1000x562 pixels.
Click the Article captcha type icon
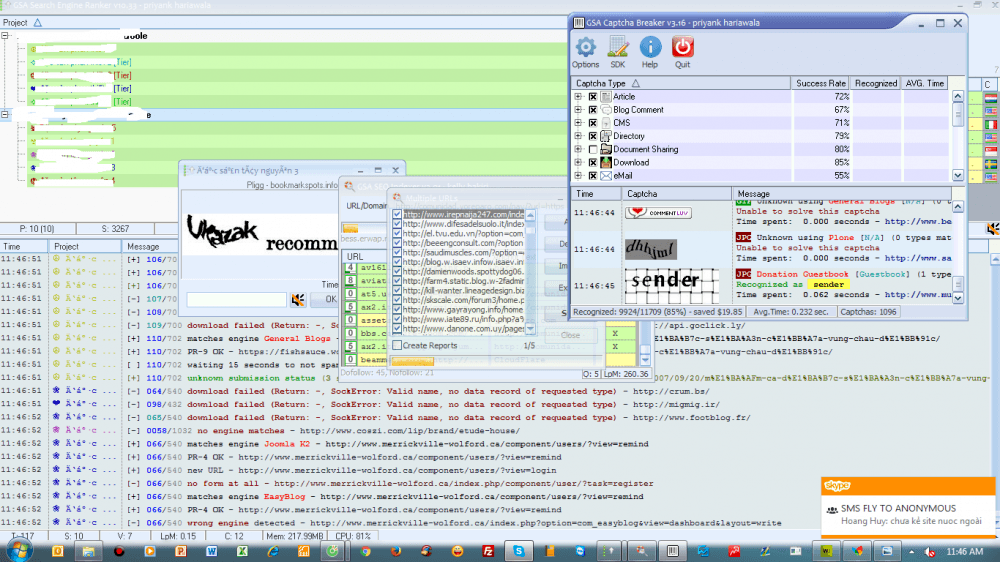606,97
